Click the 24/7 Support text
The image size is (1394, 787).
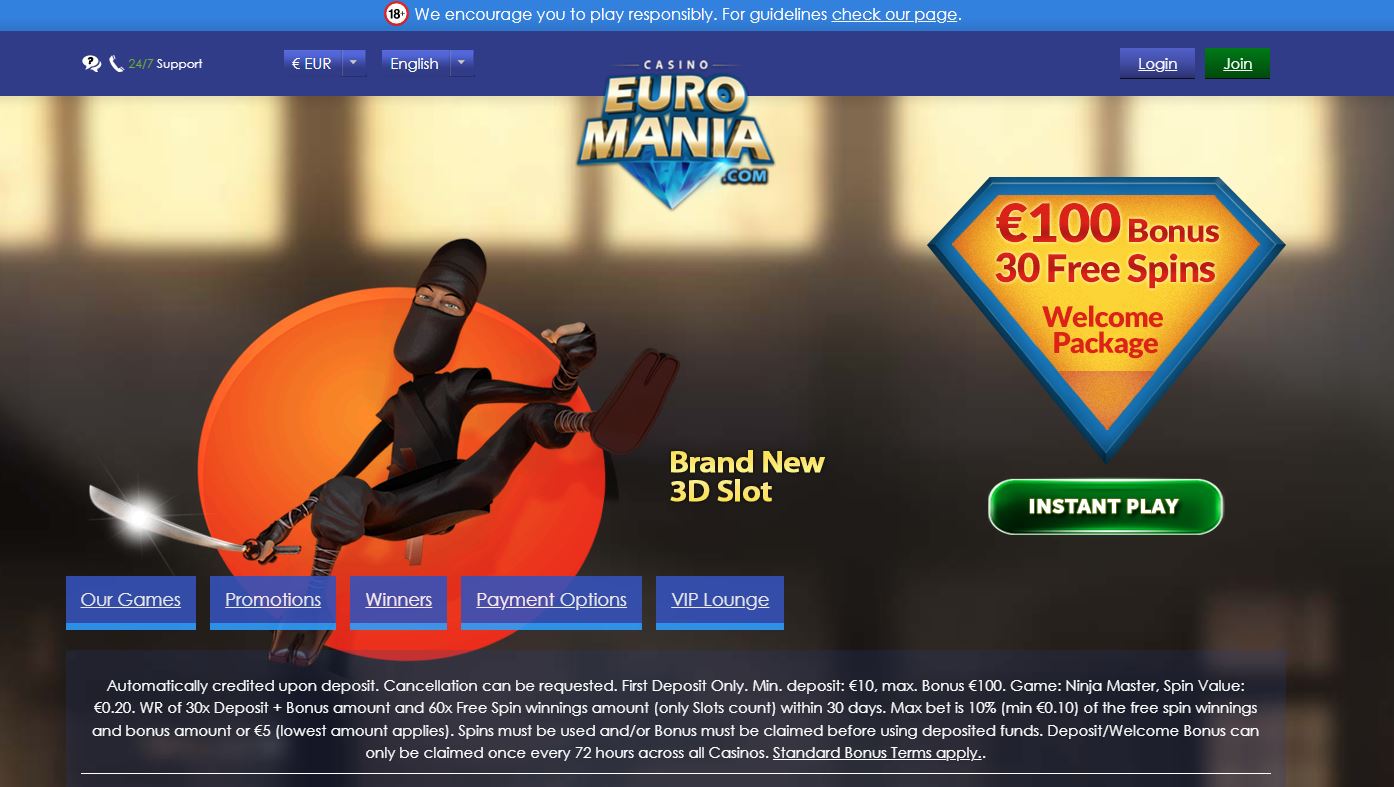(x=165, y=63)
